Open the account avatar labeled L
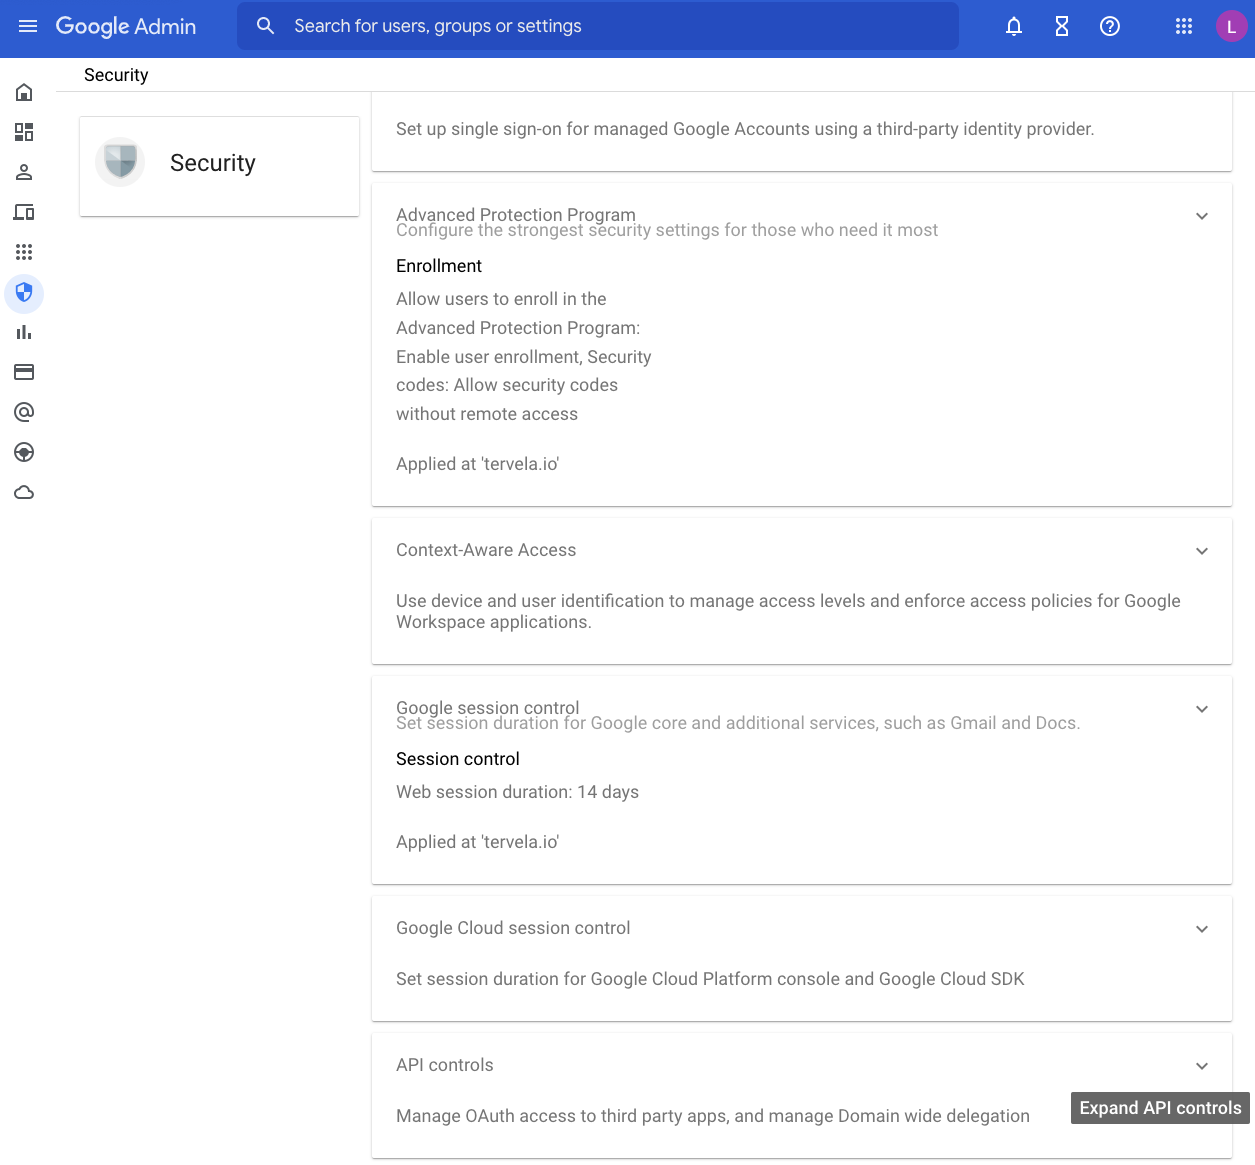1255x1165 pixels. click(1231, 26)
